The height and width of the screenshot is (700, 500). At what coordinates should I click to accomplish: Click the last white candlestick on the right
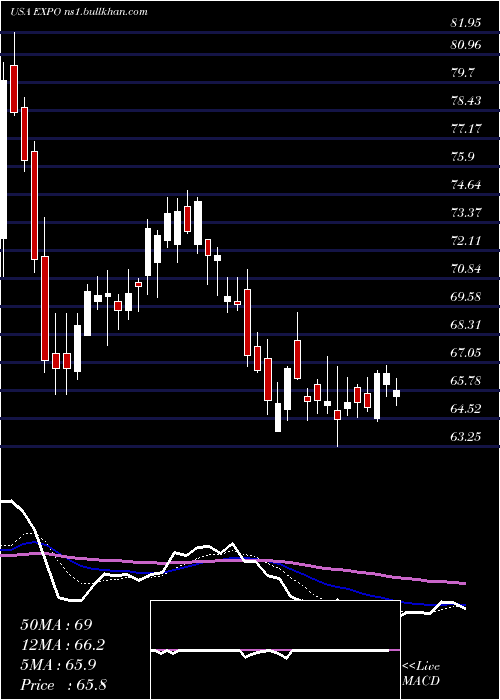point(396,393)
